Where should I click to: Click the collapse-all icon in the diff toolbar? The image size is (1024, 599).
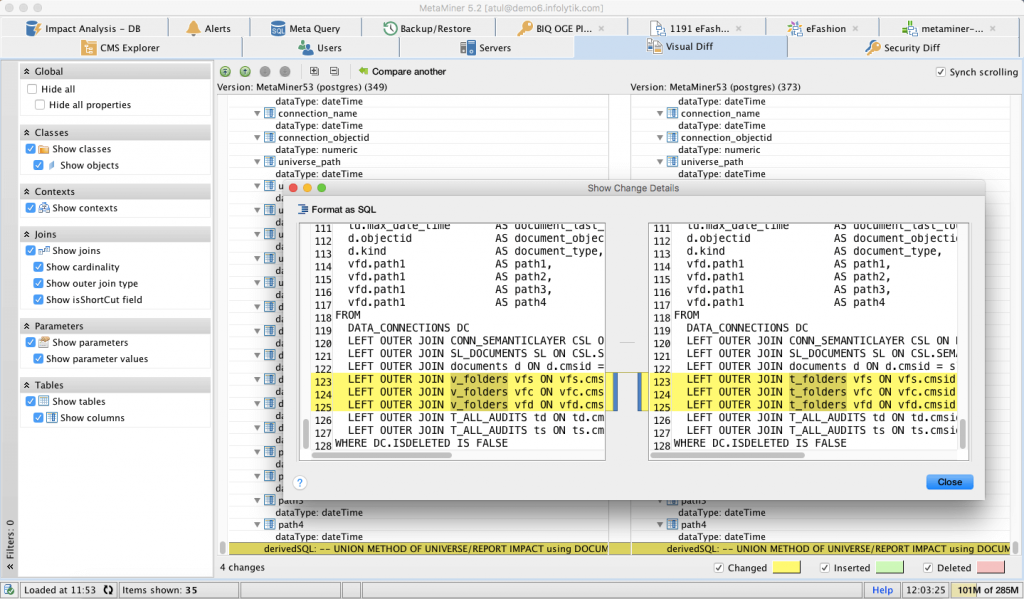[x=333, y=71]
